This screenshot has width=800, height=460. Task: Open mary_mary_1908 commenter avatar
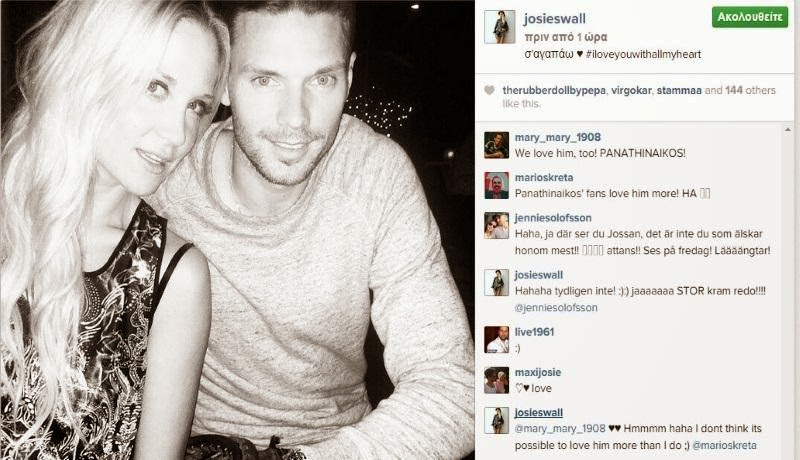(x=496, y=145)
